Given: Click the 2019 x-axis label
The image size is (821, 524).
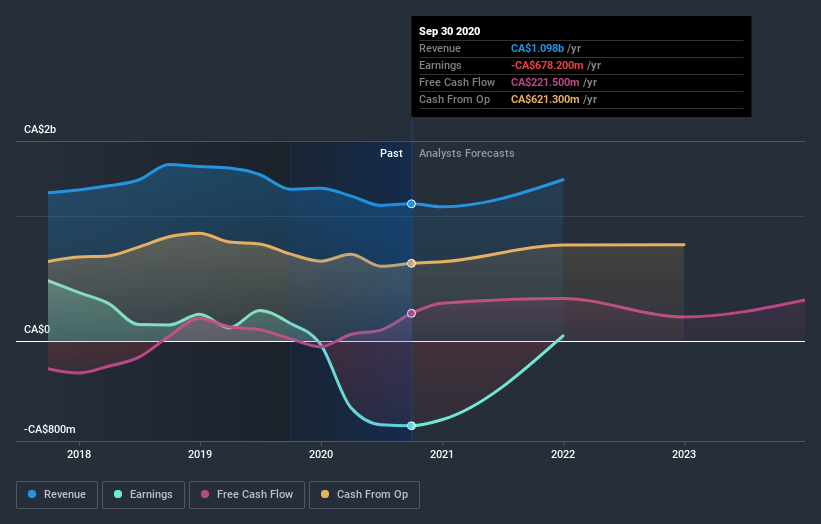Looking at the screenshot, I should [200, 454].
